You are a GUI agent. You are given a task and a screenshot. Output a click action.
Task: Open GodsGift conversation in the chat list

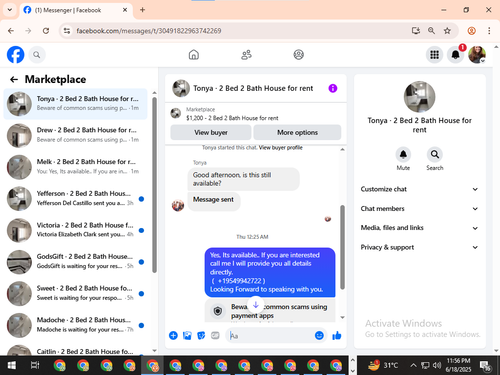click(x=75, y=262)
